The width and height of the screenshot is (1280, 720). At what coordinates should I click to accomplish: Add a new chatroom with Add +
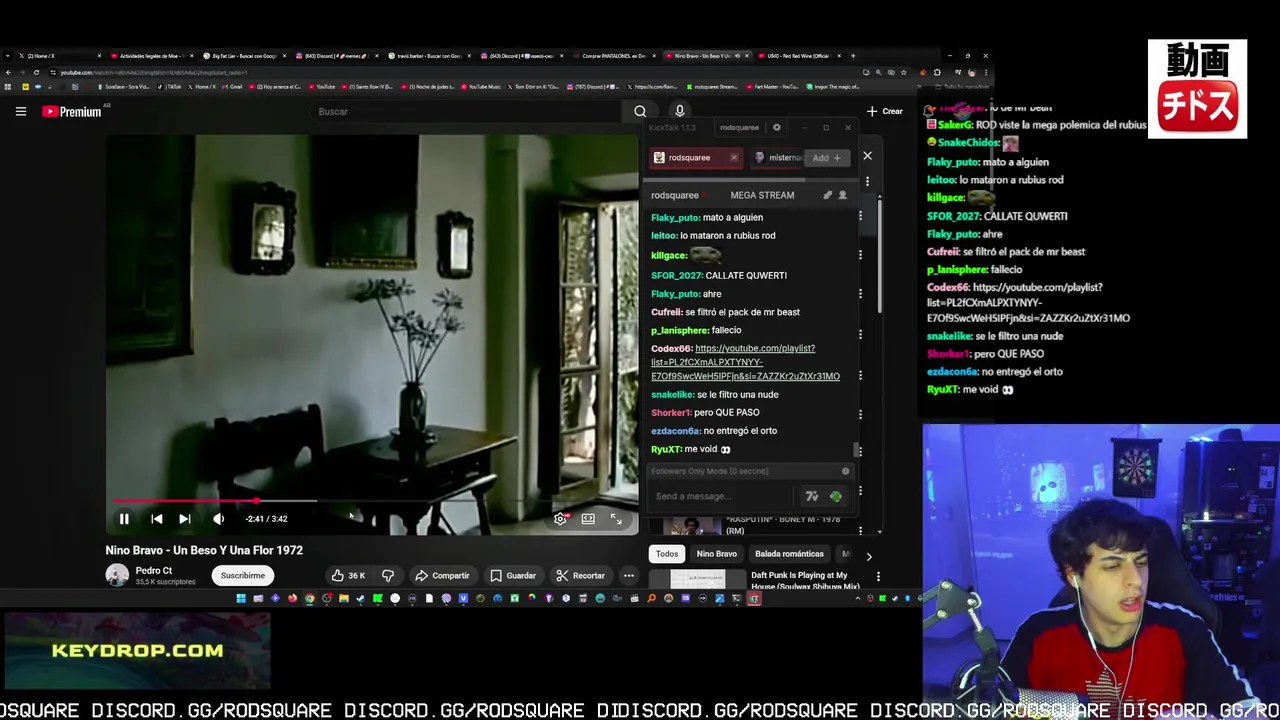click(826, 157)
